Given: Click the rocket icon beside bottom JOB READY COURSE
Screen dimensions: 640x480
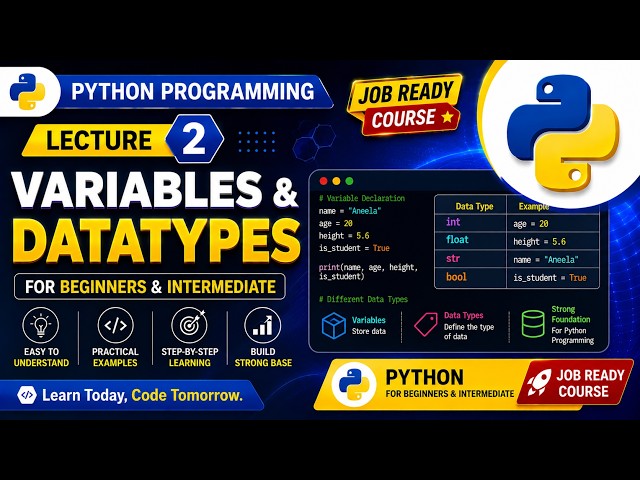Looking at the screenshot, I should (539, 382).
